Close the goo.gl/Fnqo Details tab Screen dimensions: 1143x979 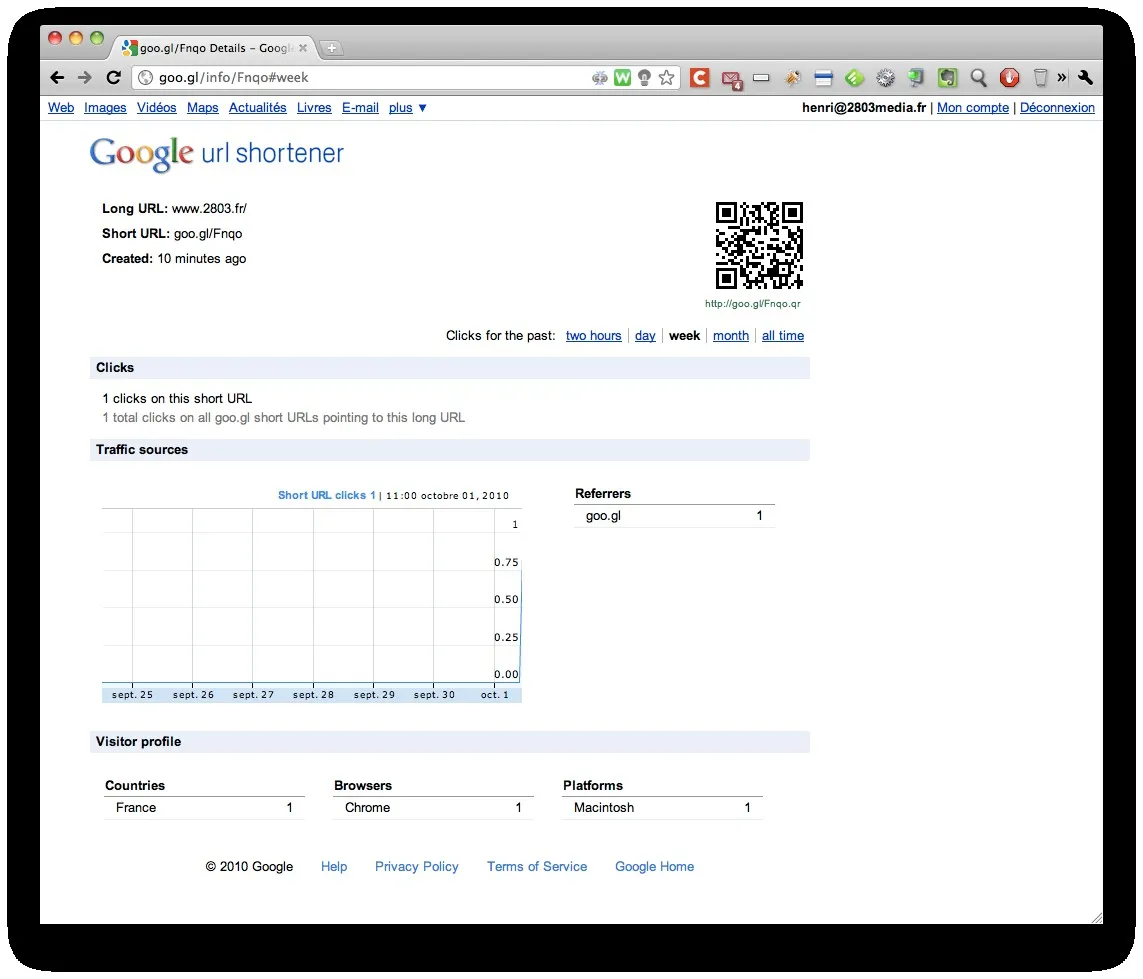point(303,48)
